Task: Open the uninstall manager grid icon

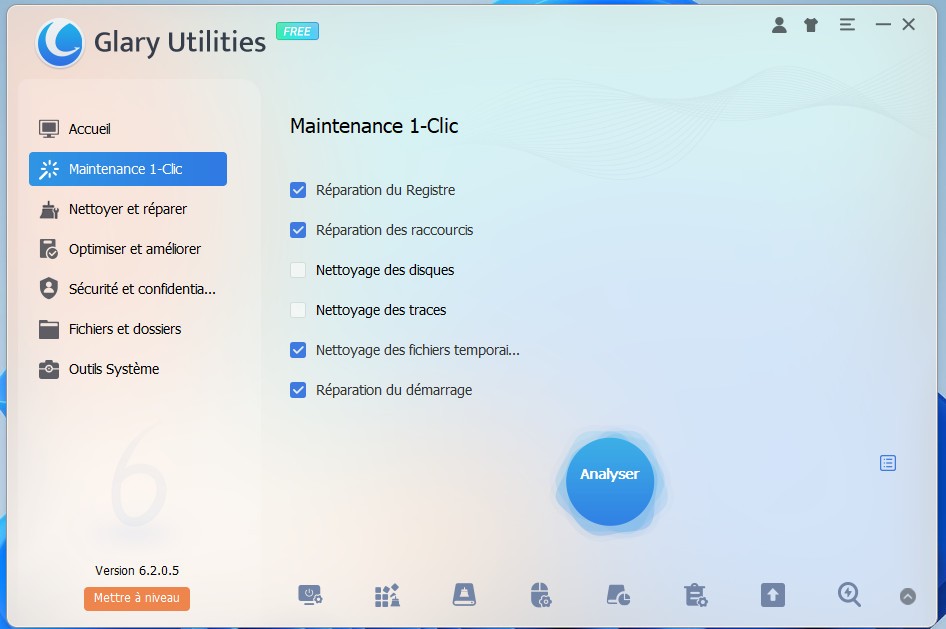Action: (x=387, y=595)
